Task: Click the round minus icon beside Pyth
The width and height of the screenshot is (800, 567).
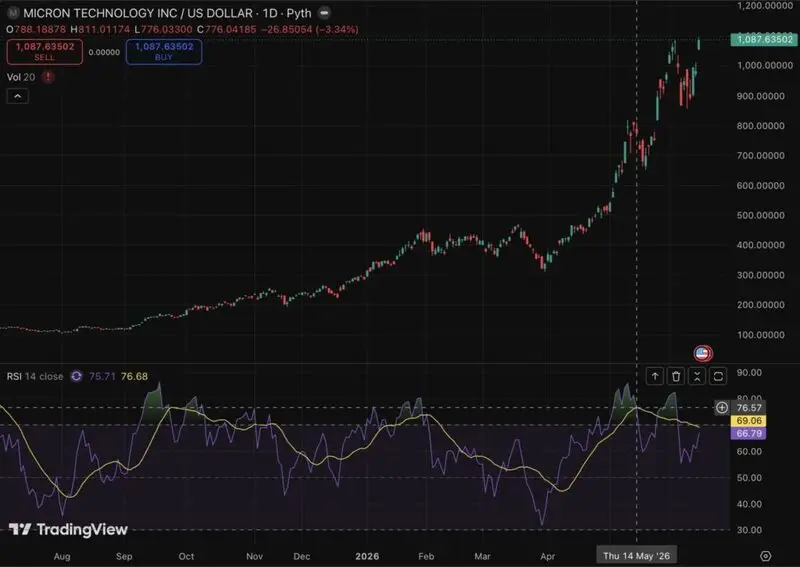Action: tap(324, 13)
